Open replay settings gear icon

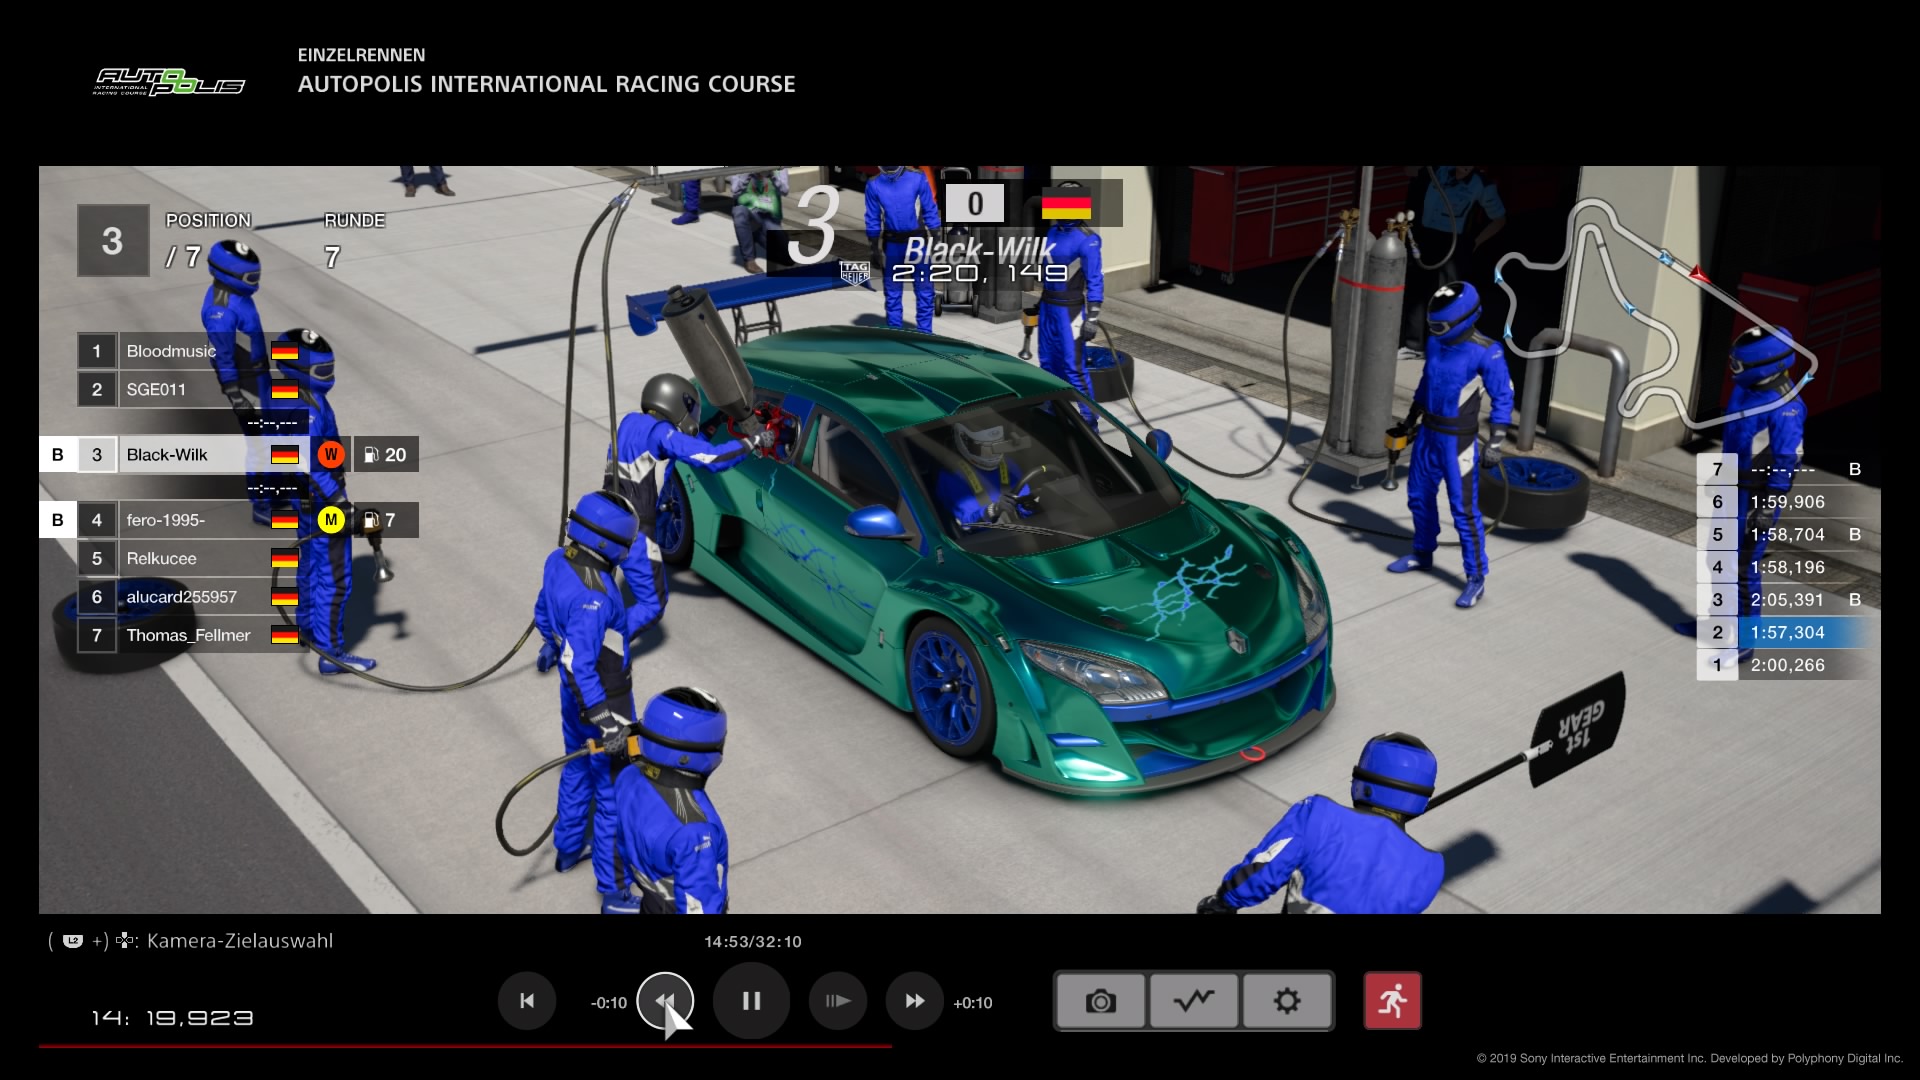[x=1287, y=1001]
